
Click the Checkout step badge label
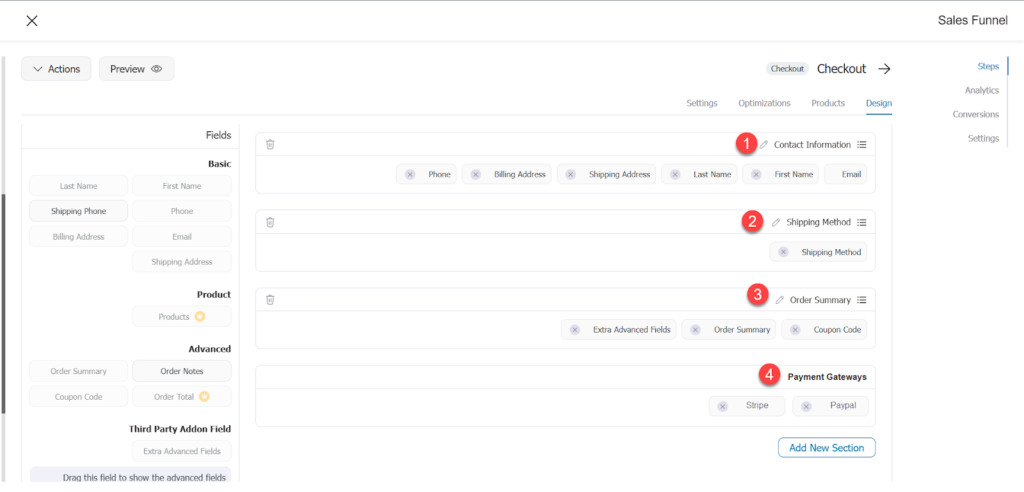click(787, 69)
